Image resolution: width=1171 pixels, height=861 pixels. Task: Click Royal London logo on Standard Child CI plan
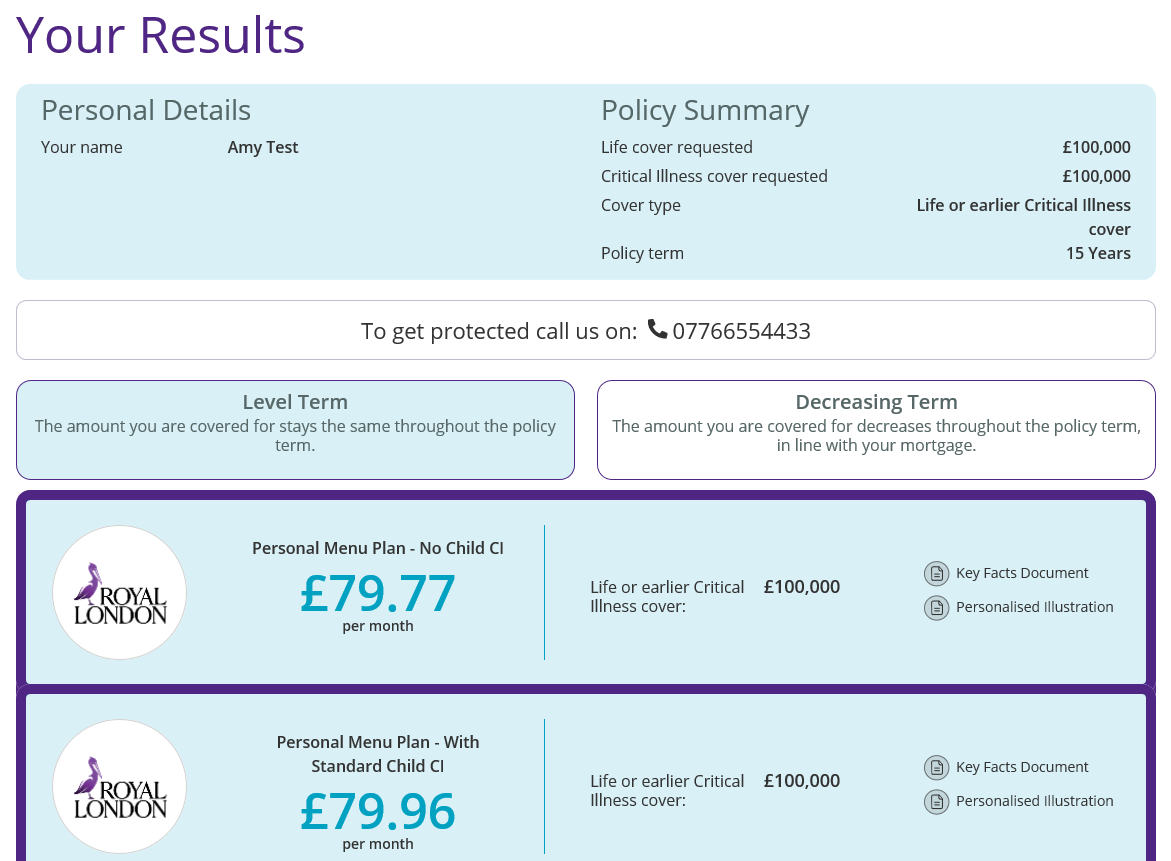pyautogui.click(x=120, y=786)
